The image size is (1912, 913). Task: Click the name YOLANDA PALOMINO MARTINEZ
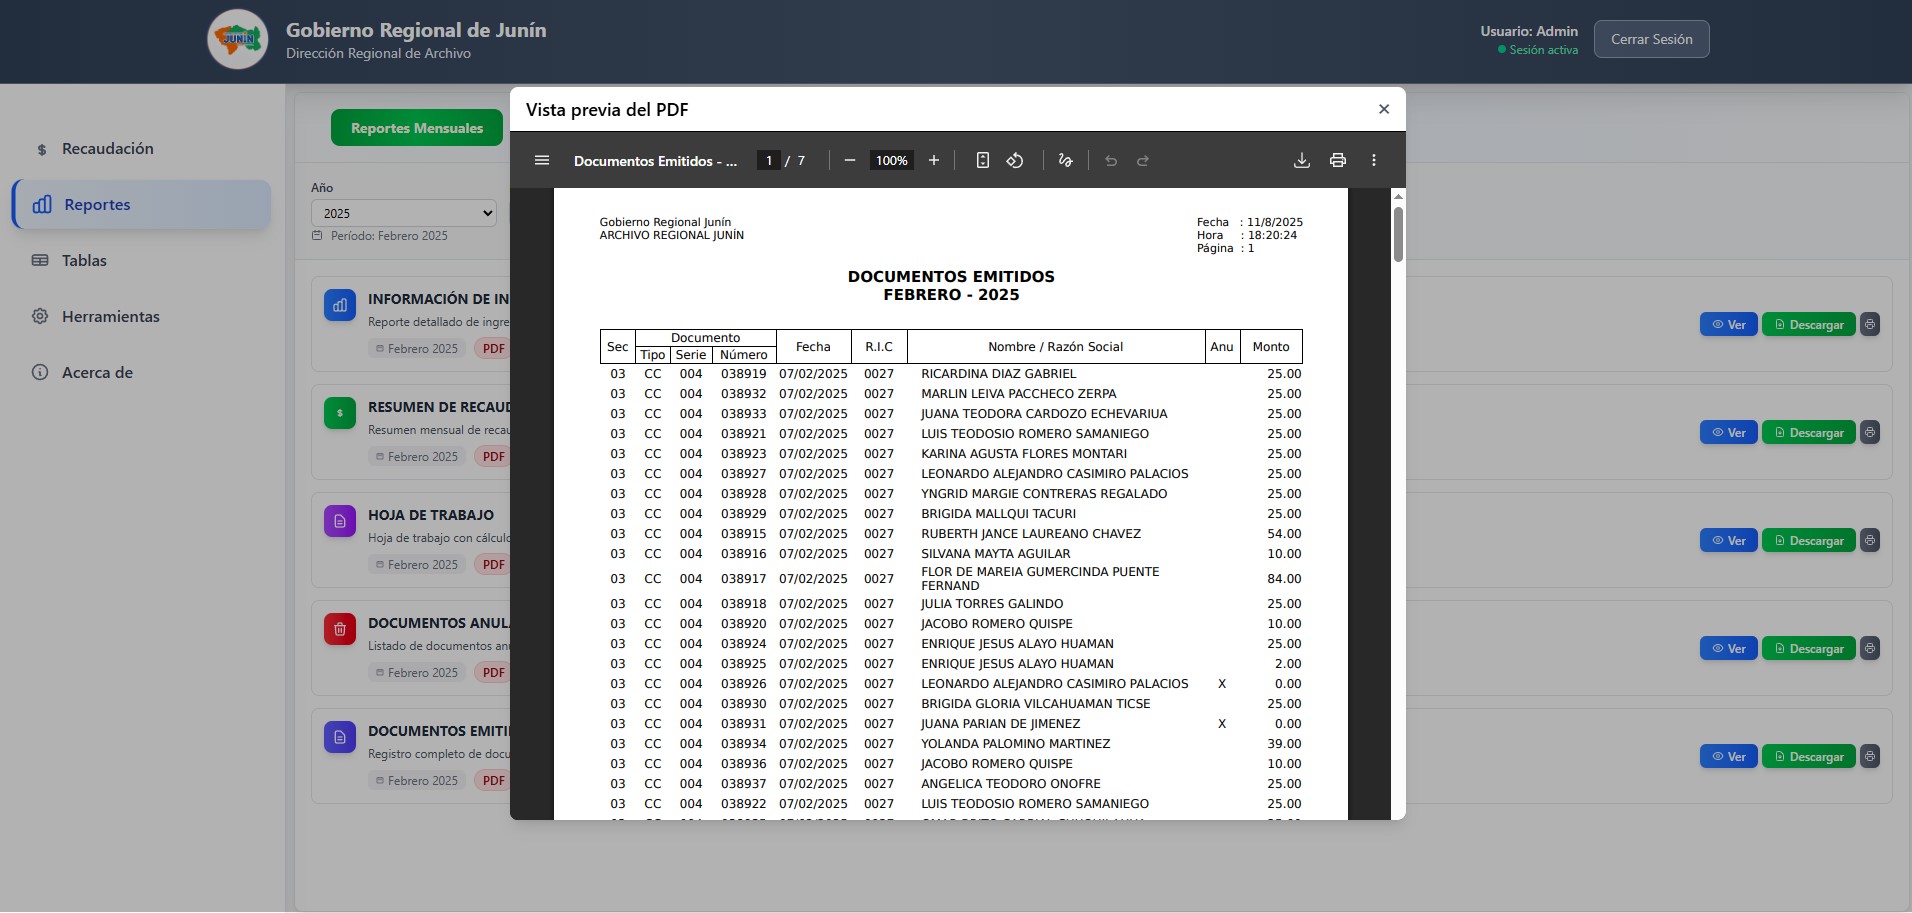(1016, 744)
